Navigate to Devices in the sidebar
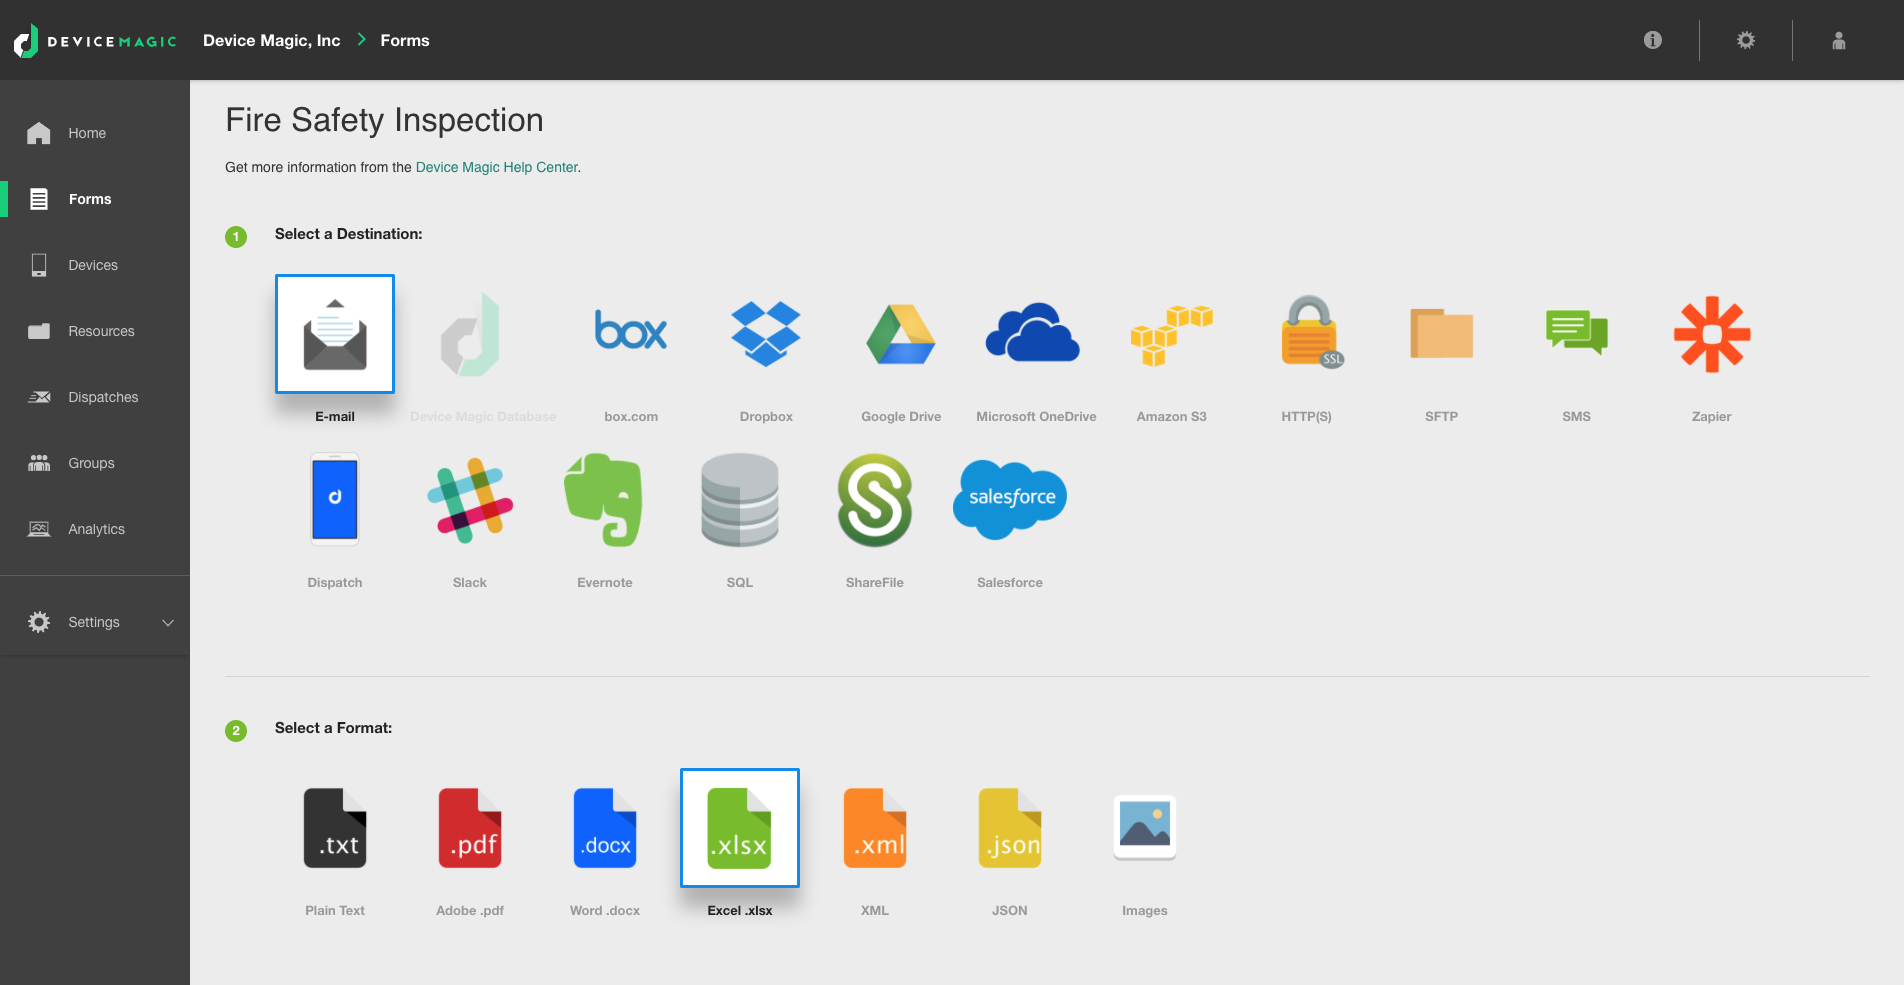 pyautogui.click(x=95, y=265)
